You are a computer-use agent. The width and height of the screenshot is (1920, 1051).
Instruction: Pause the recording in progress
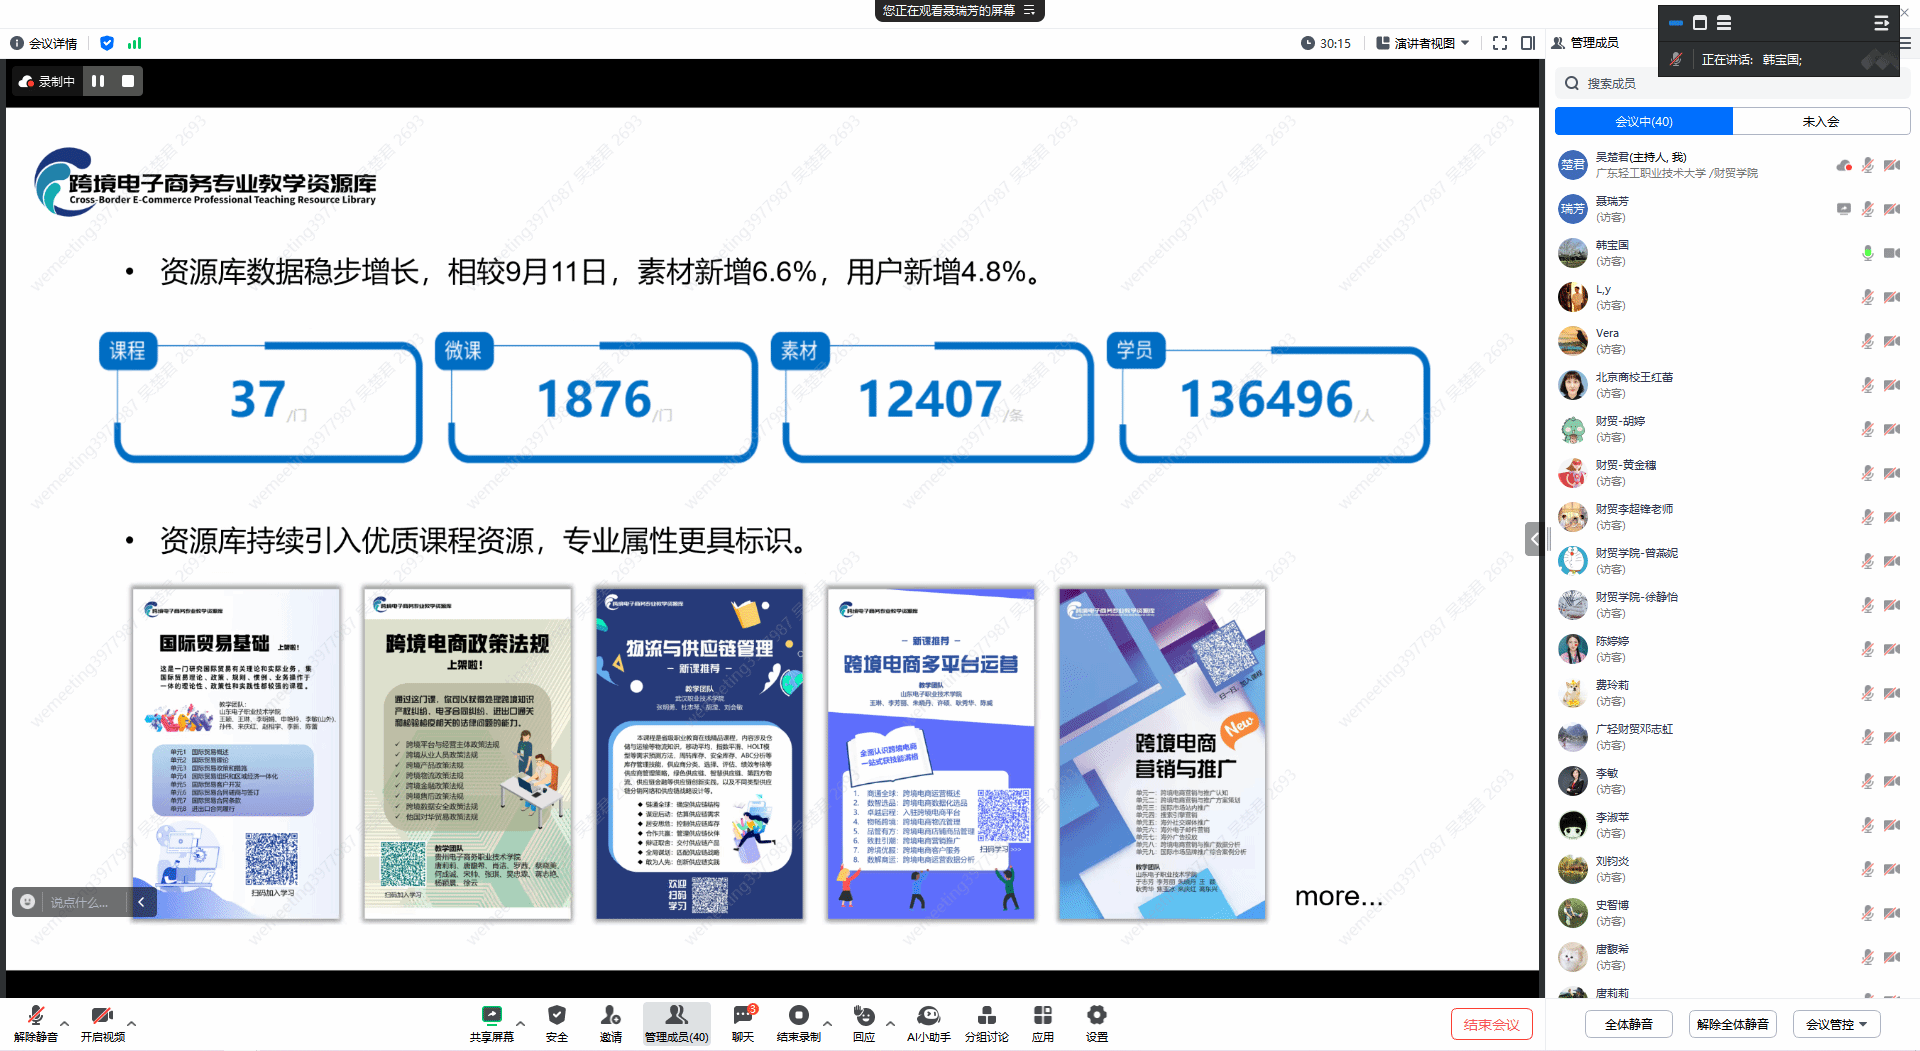point(98,81)
